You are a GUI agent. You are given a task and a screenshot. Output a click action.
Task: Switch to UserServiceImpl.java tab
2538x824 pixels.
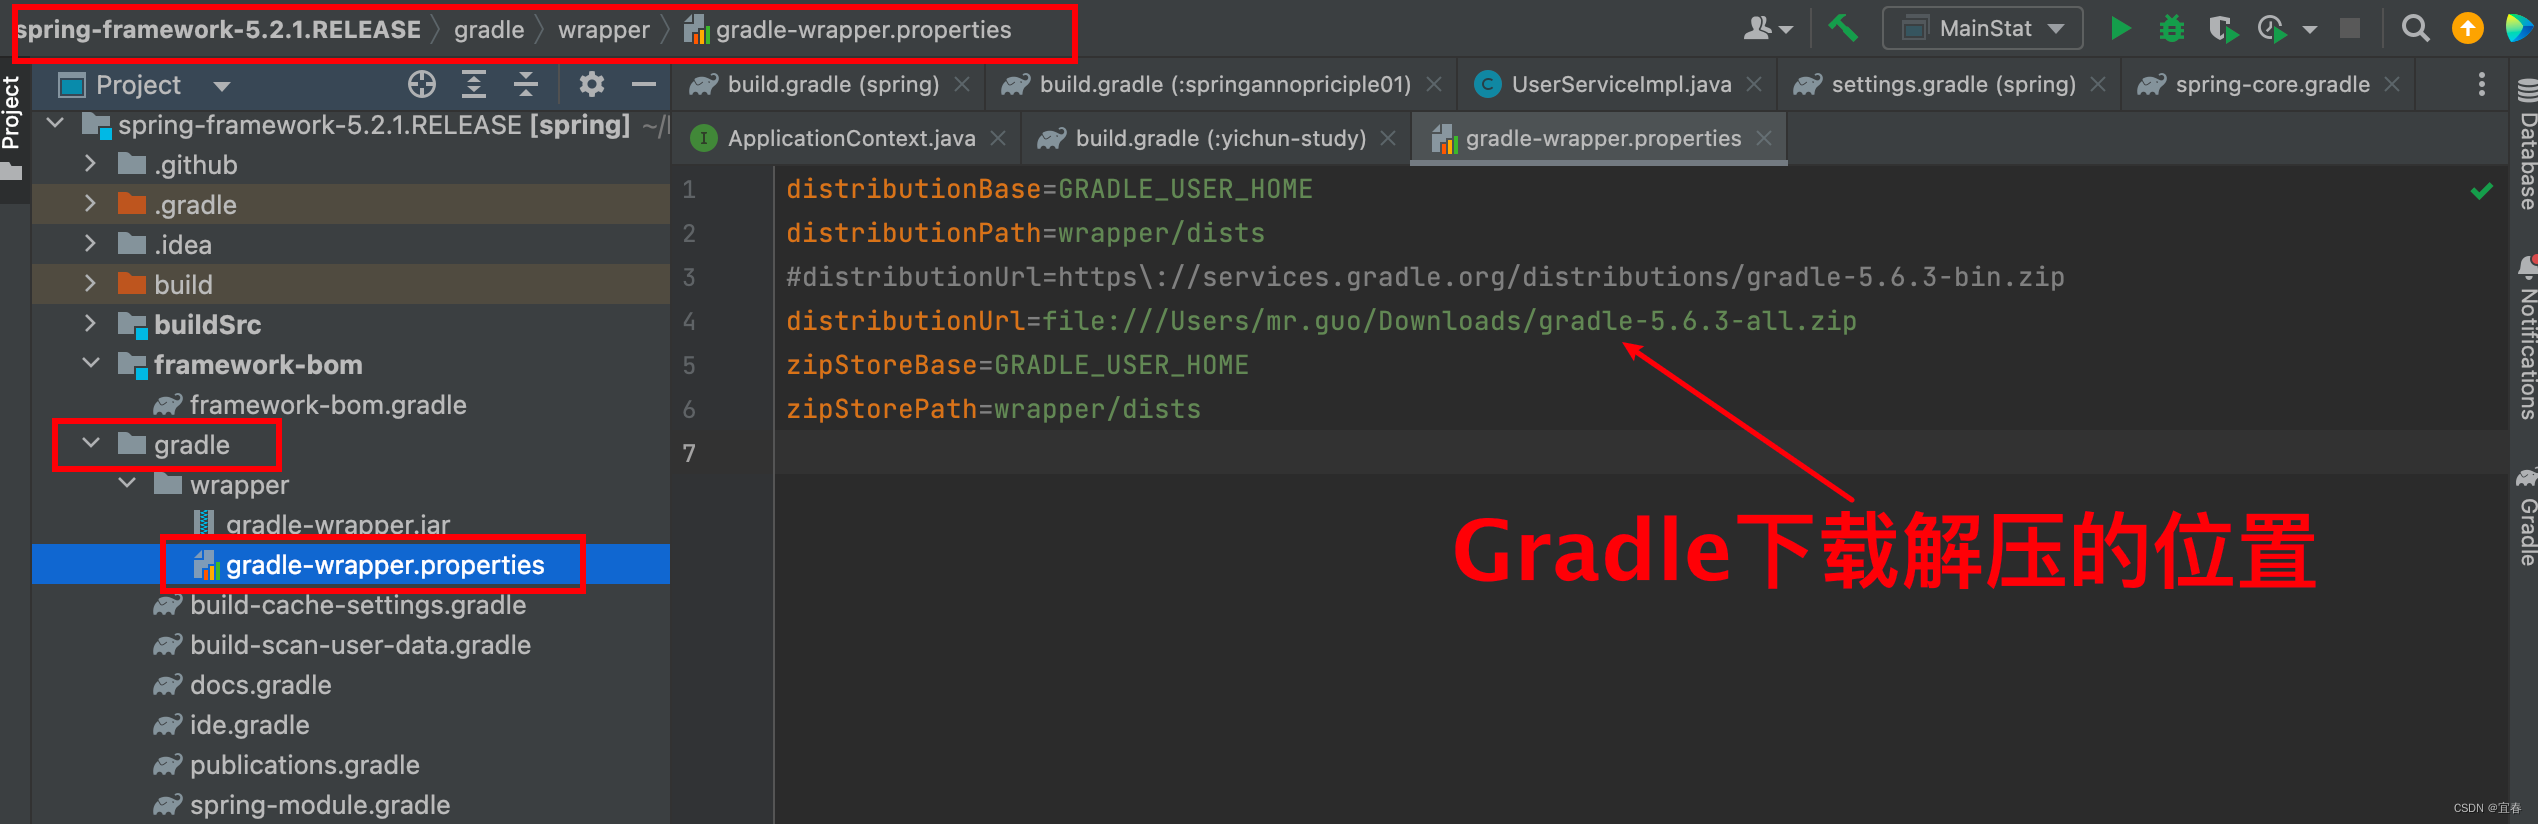click(1621, 85)
